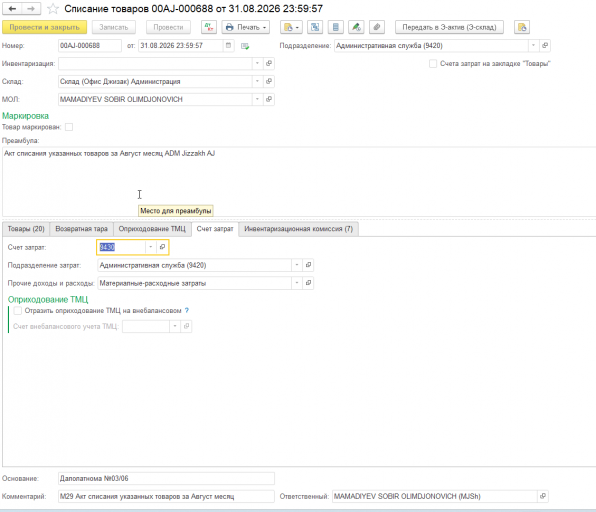Enable Счета затрат на закладке Товары checkbox
This screenshot has width=596, height=512.
[433, 63]
